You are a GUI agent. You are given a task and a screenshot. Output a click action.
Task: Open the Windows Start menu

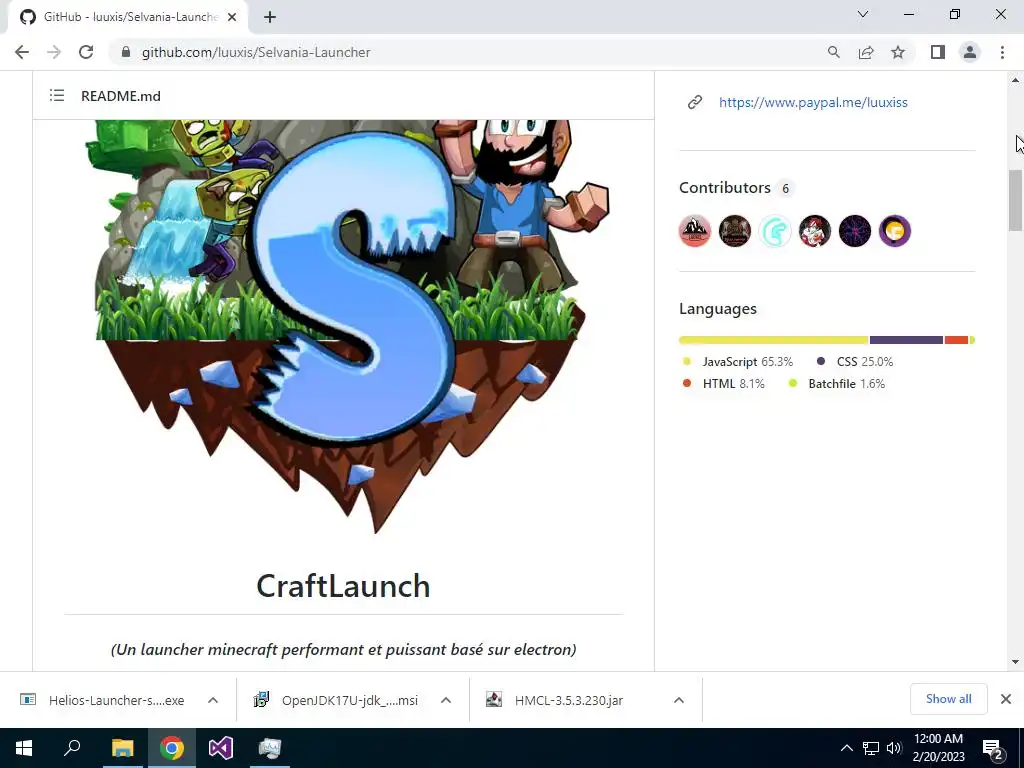(x=24, y=748)
